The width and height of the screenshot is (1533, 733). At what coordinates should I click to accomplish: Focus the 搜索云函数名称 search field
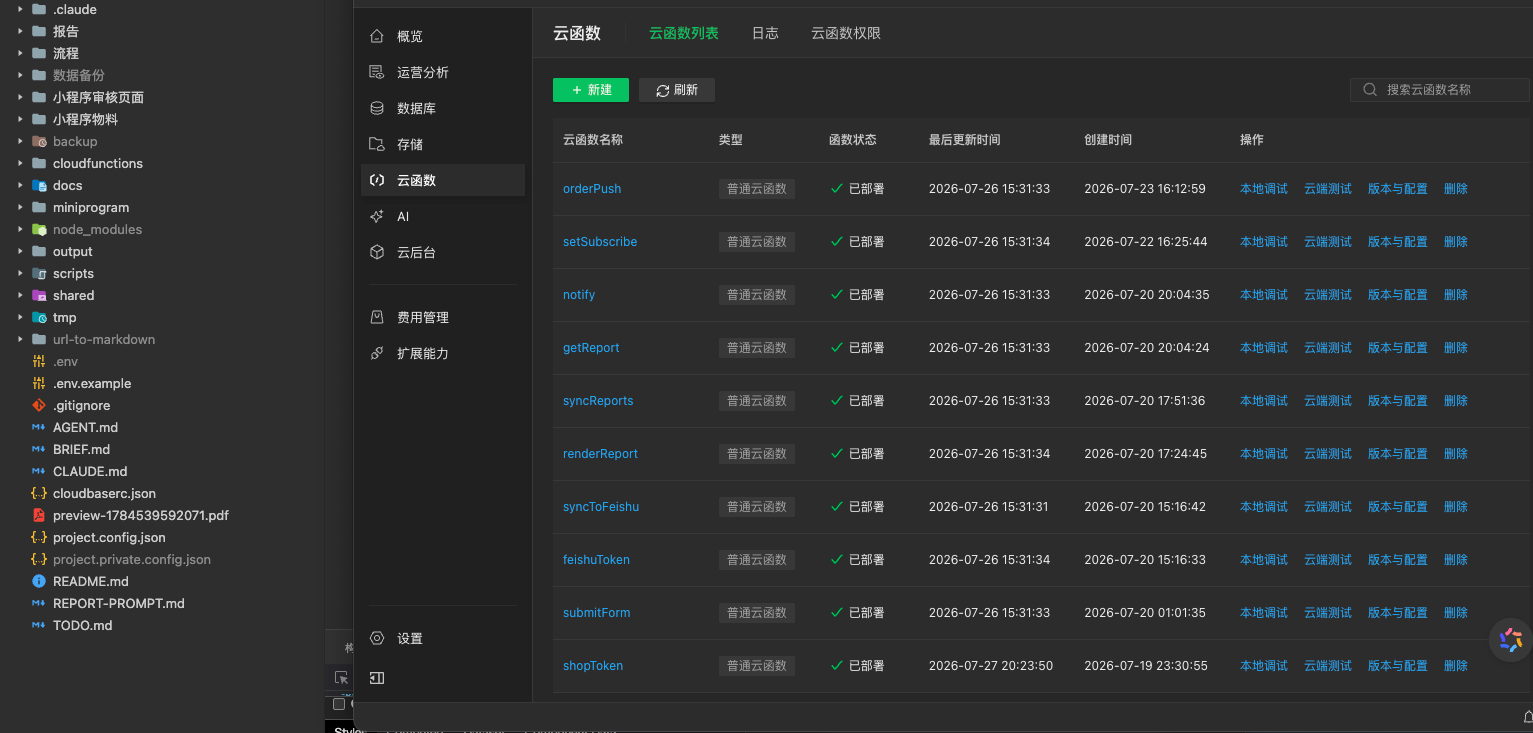pyautogui.click(x=1442, y=90)
